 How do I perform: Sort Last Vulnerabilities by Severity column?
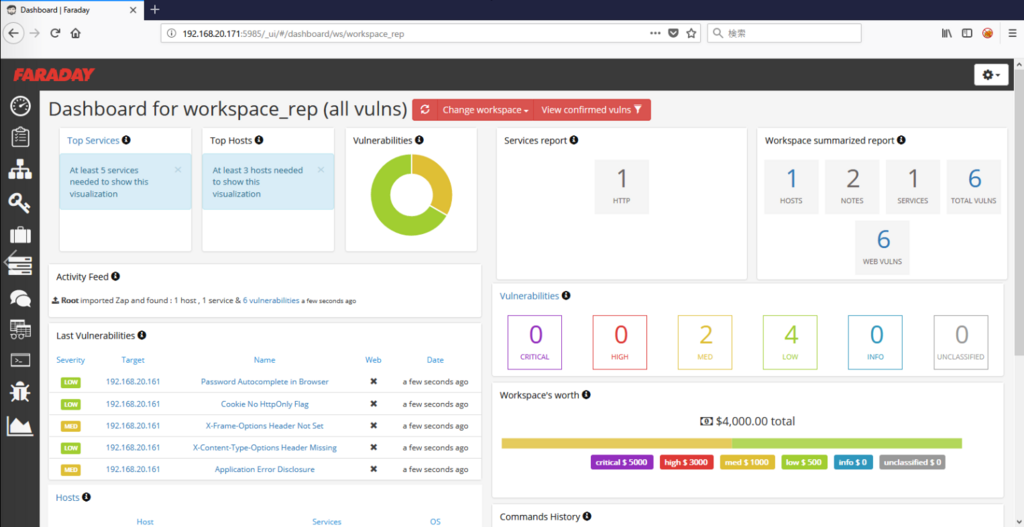point(71,360)
